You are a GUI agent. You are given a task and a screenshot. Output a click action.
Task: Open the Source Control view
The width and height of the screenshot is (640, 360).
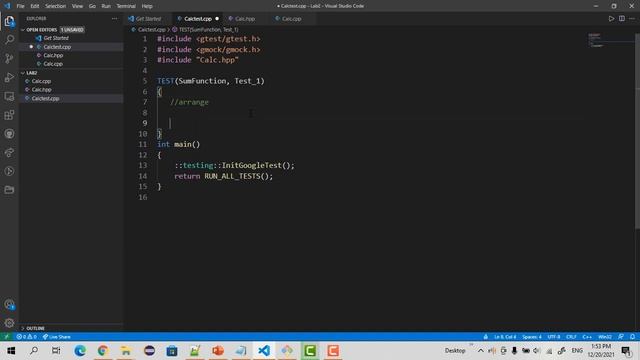[x=9, y=58]
